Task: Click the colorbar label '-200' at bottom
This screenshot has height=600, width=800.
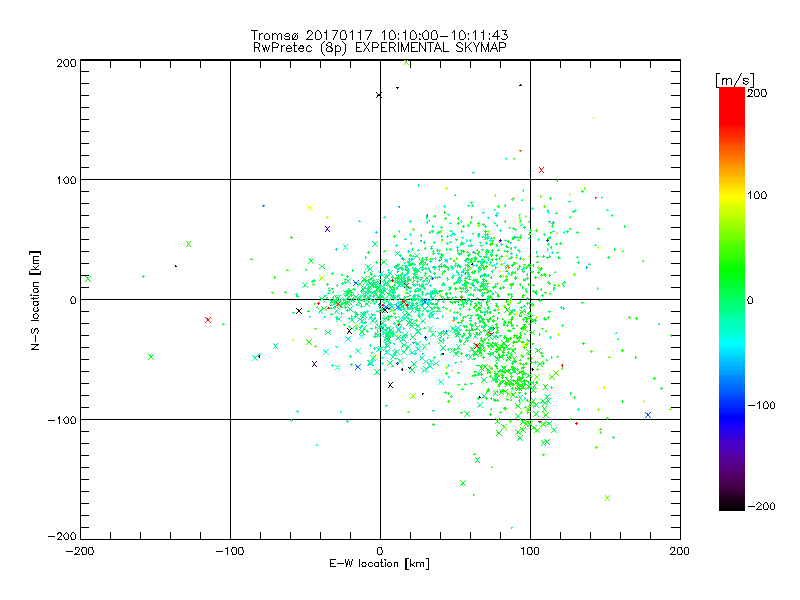Action: [761, 506]
